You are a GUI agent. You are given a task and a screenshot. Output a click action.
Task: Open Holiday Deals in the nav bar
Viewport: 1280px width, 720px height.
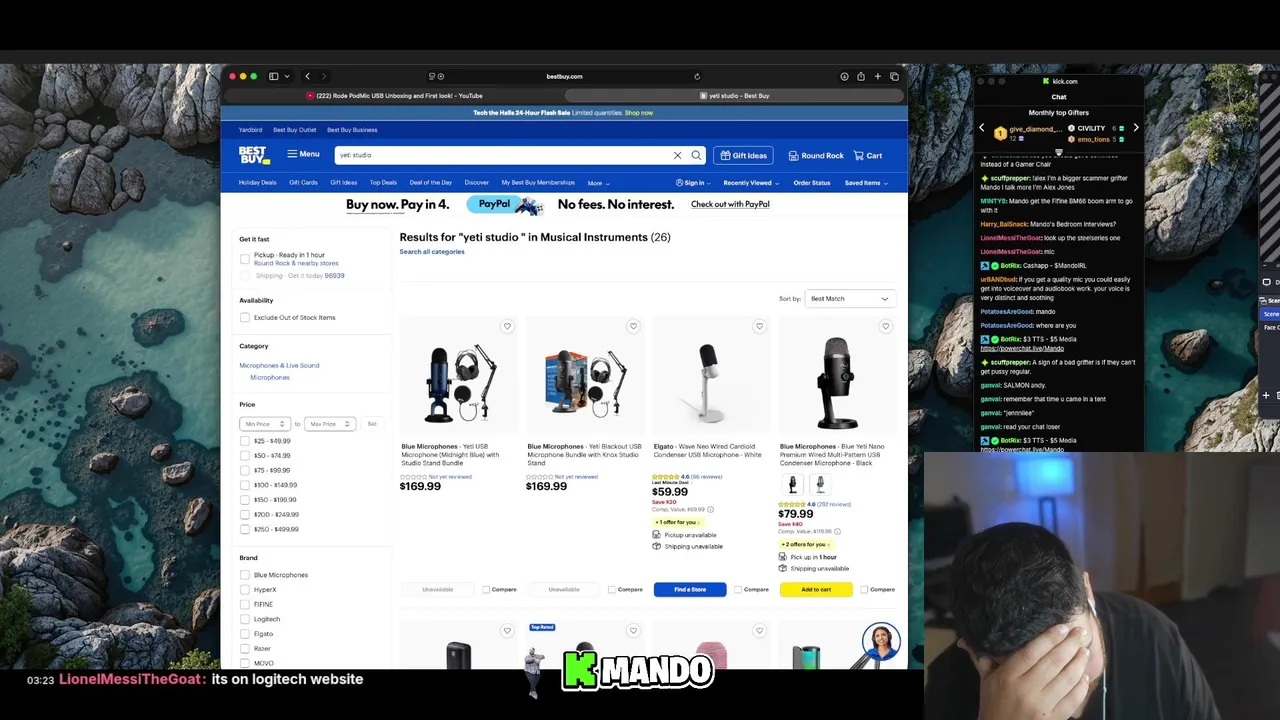coord(257,183)
